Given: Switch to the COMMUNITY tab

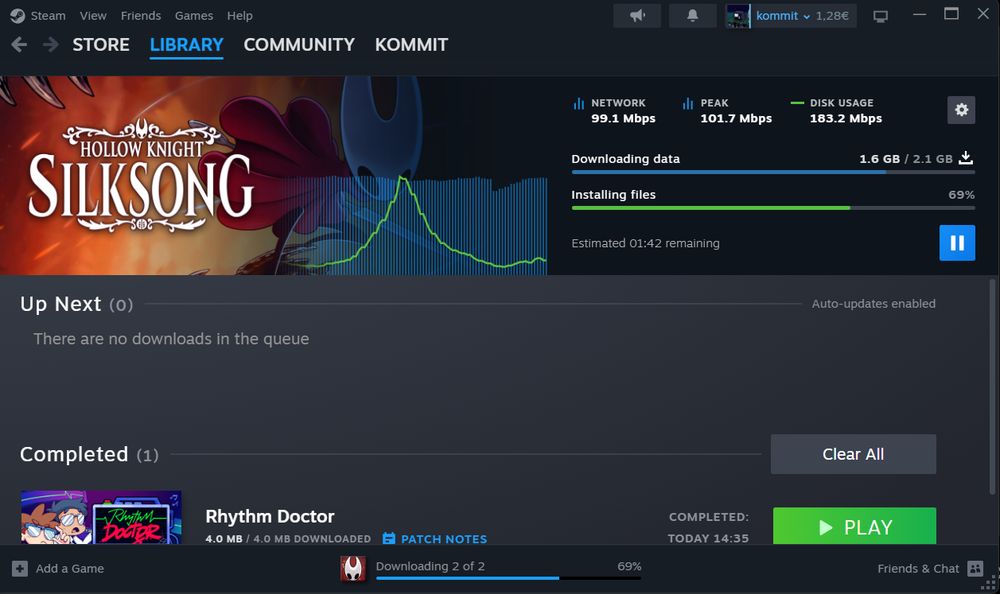Looking at the screenshot, I should pyautogui.click(x=299, y=45).
